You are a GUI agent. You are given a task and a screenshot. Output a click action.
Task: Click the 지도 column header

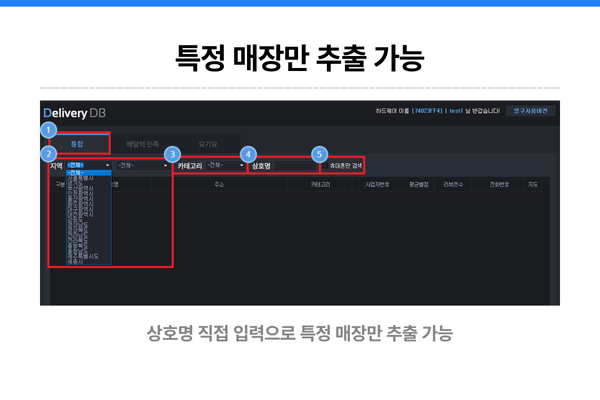[533, 184]
